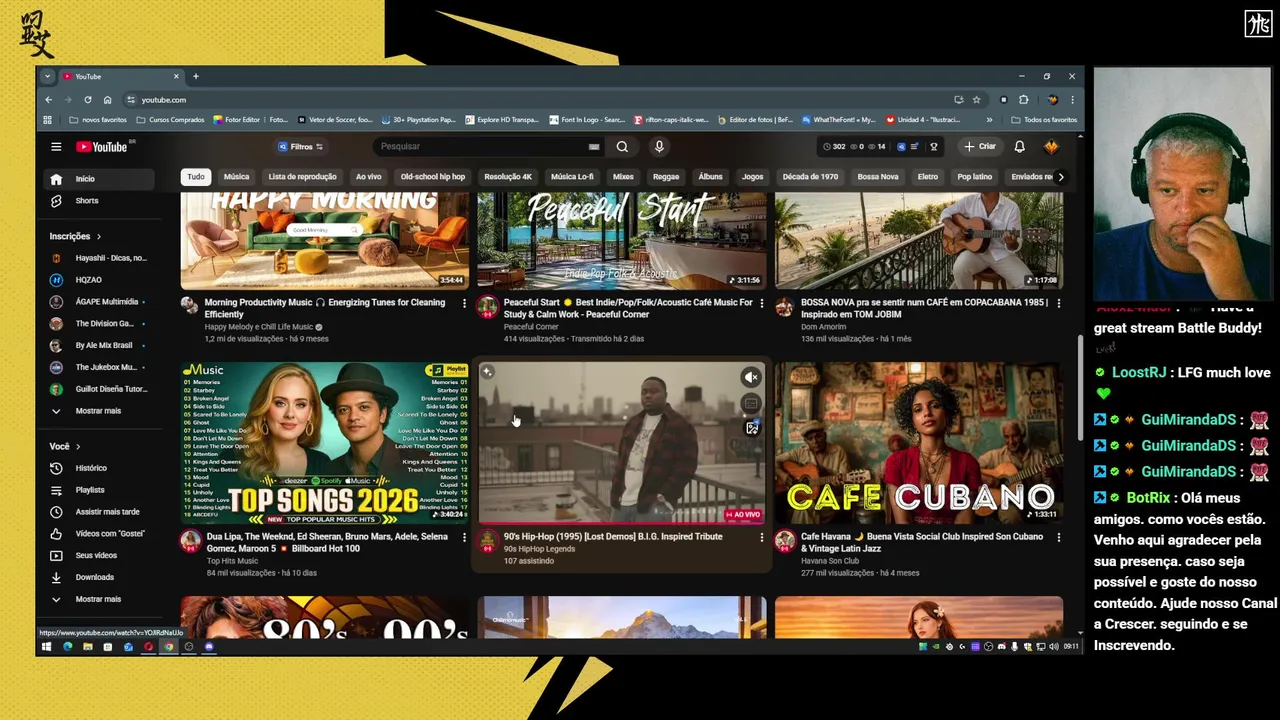Select the Lista de reprodução chip
Screen dimensions: 1280x720
pos(302,177)
